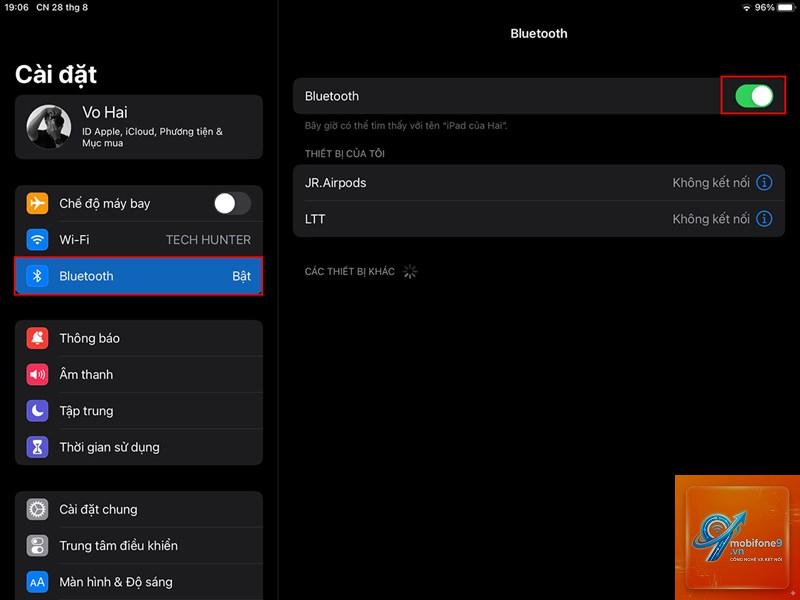Tap the Màn hình & Độ sáng AA icon
Viewport: 800px width, 600px height.
(x=37, y=582)
